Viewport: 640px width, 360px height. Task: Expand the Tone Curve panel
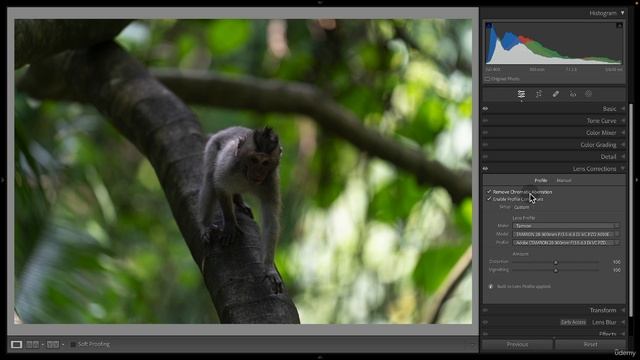[623, 121]
